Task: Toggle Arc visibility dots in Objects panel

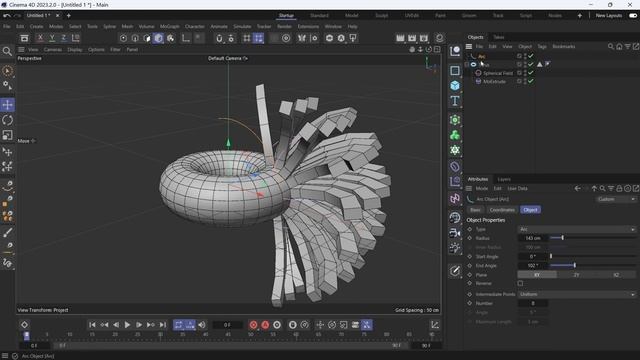Action: 525,56
